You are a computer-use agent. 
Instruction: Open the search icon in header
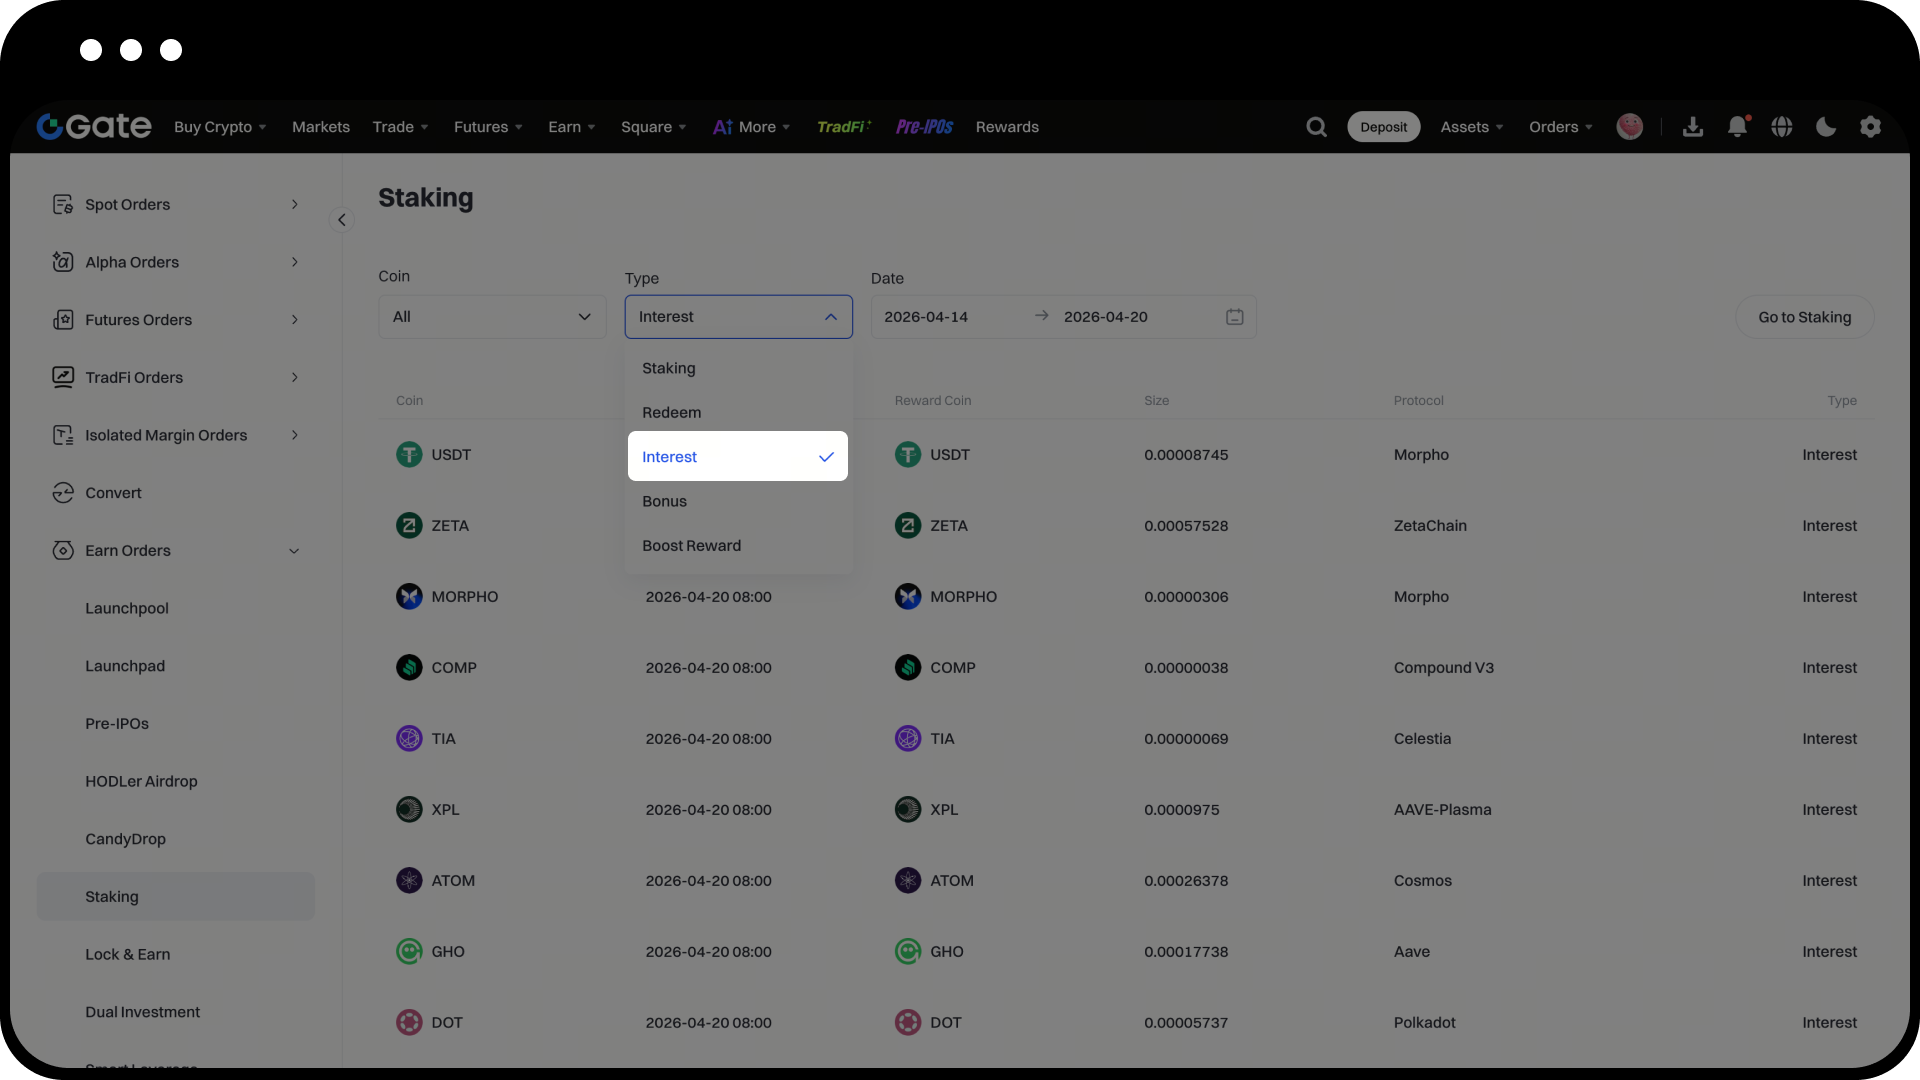[x=1316, y=127]
